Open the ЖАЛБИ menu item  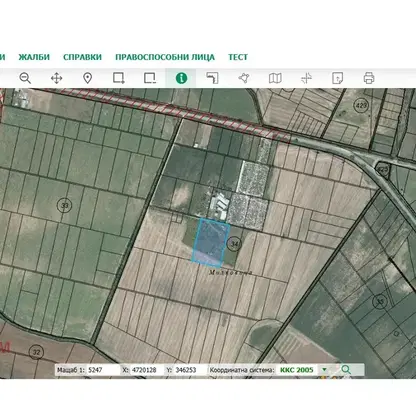tap(34, 57)
